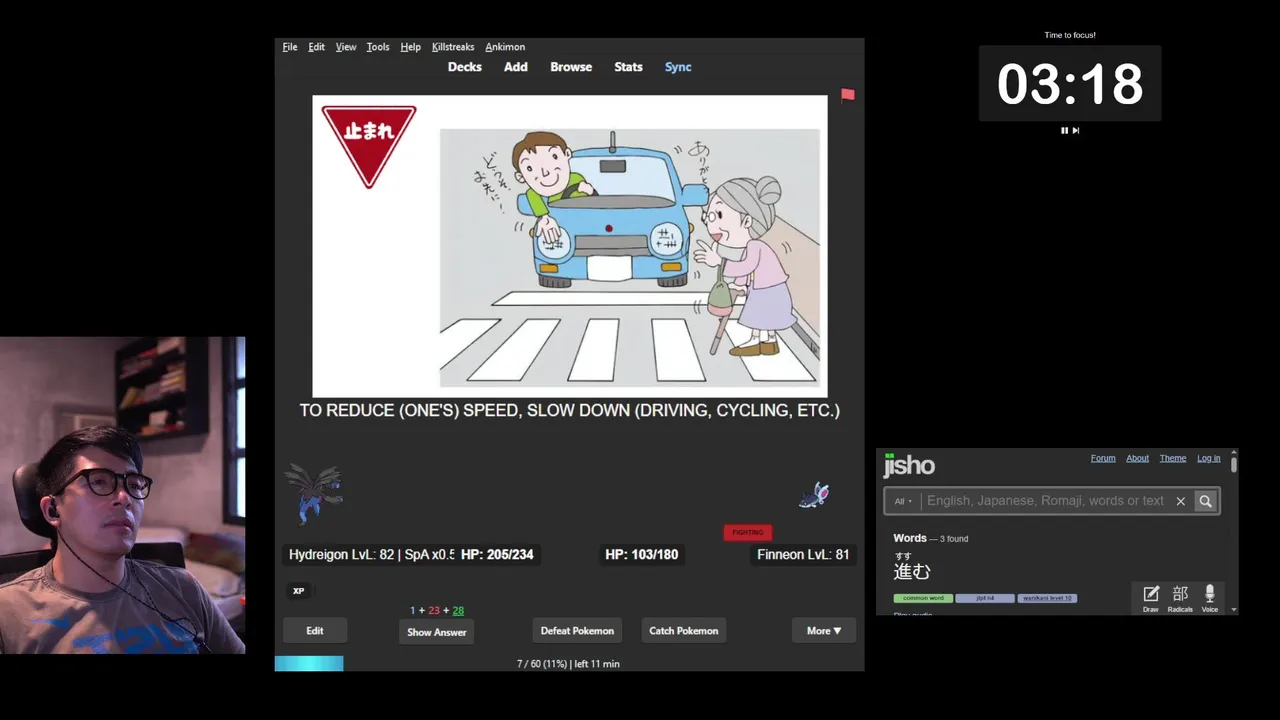Click the Jisho Log in link
This screenshot has height=720, width=1280.
pyautogui.click(x=1209, y=458)
